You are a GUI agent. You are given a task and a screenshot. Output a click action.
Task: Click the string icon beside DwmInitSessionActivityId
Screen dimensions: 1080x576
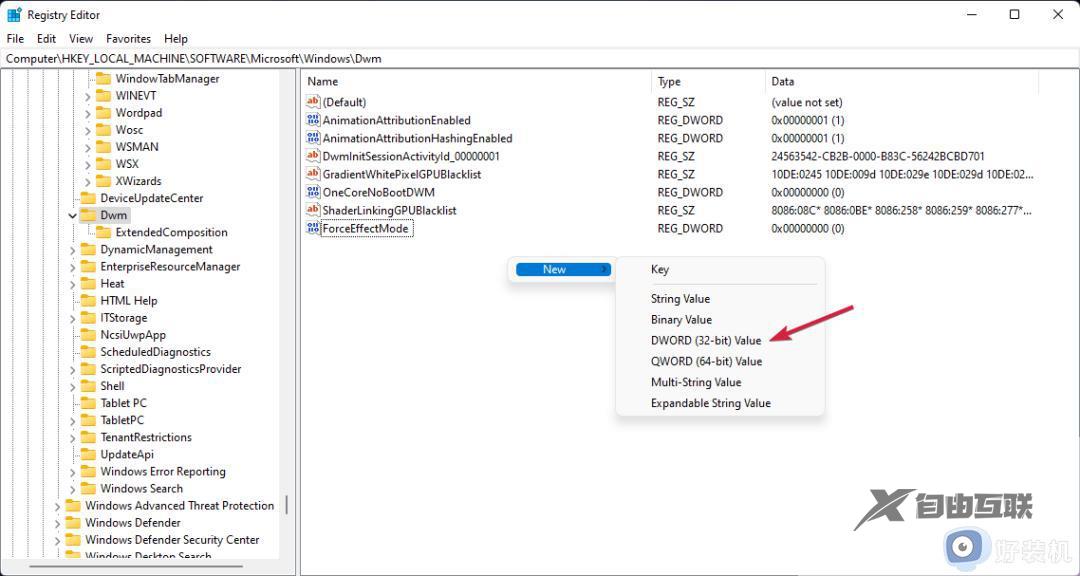(x=314, y=156)
